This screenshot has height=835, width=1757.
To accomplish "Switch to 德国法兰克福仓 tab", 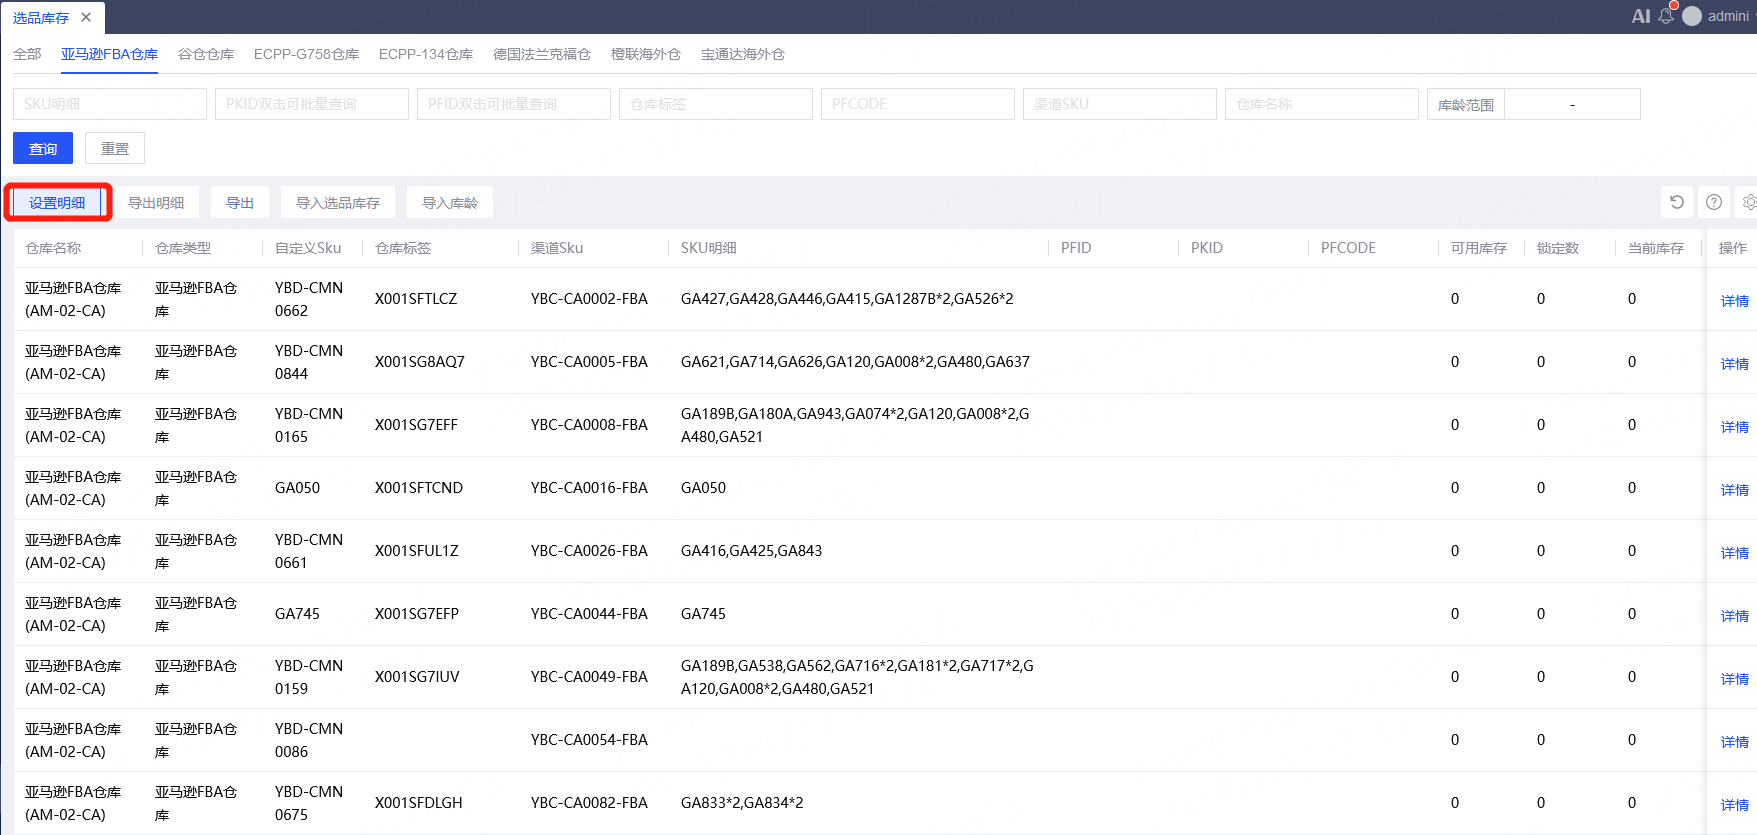I will pos(541,54).
